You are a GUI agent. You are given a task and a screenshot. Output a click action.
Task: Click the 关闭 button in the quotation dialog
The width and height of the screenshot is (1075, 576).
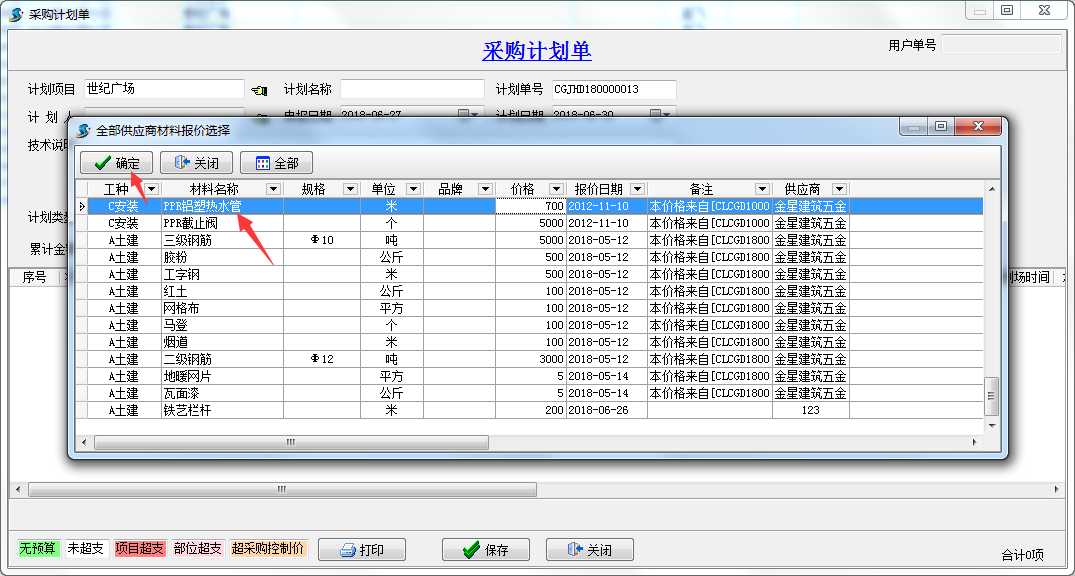pos(196,163)
